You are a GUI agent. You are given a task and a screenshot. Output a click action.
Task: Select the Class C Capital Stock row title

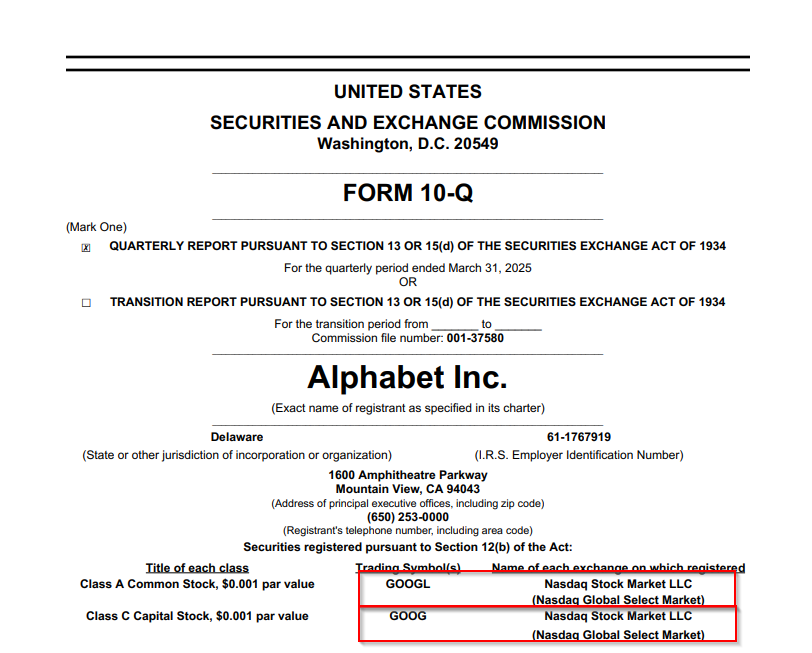click(x=197, y=616)
